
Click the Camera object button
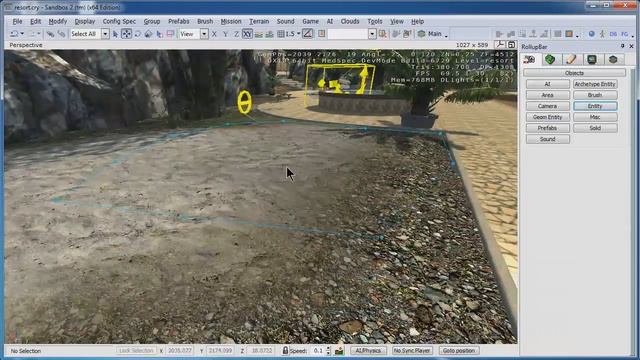548,106
